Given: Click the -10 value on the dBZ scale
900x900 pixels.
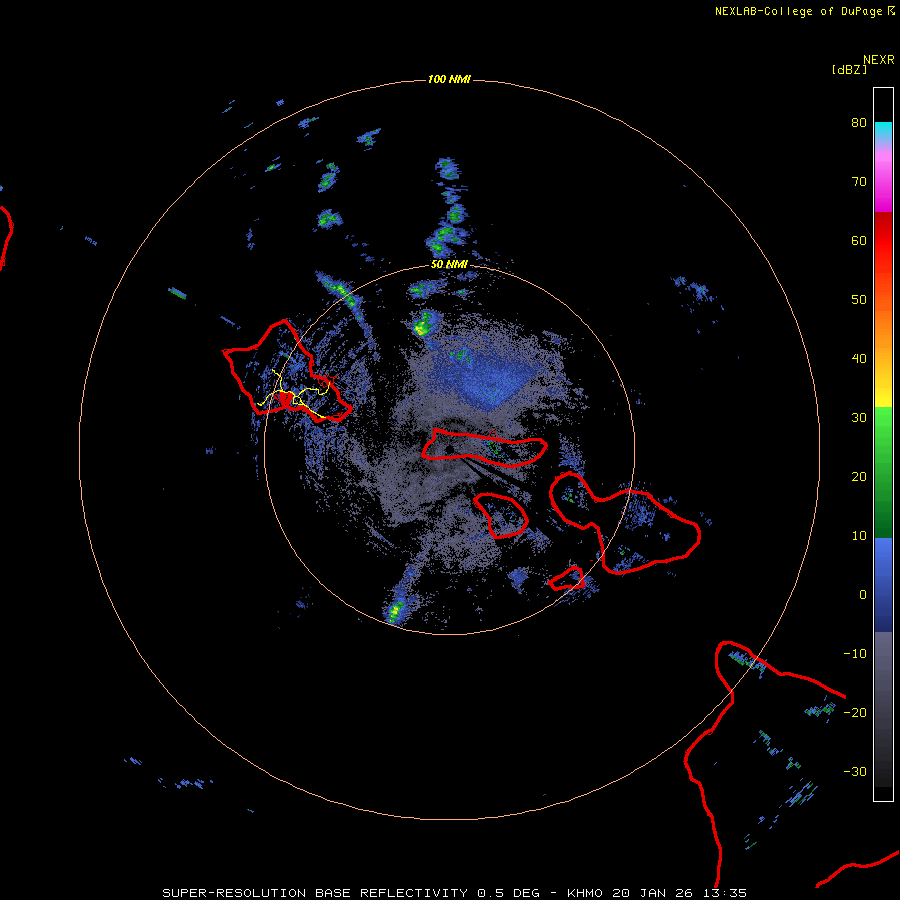Looking at the screenshot, I should (855, 654).
